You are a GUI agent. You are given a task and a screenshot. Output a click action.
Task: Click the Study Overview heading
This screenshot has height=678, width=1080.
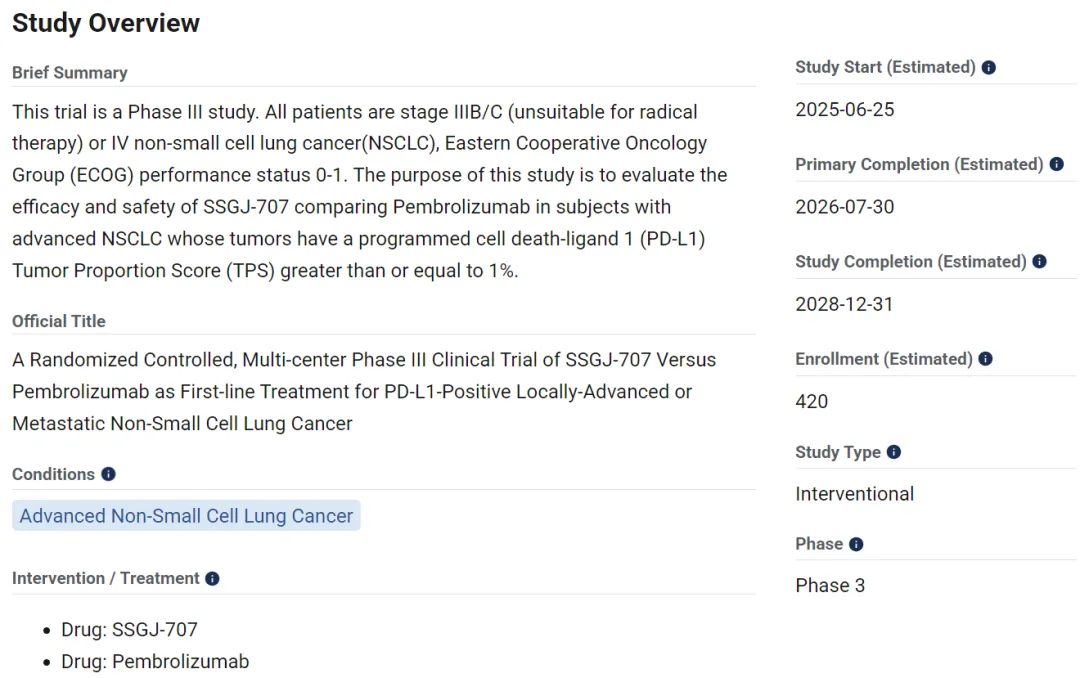tap(106, 23)
